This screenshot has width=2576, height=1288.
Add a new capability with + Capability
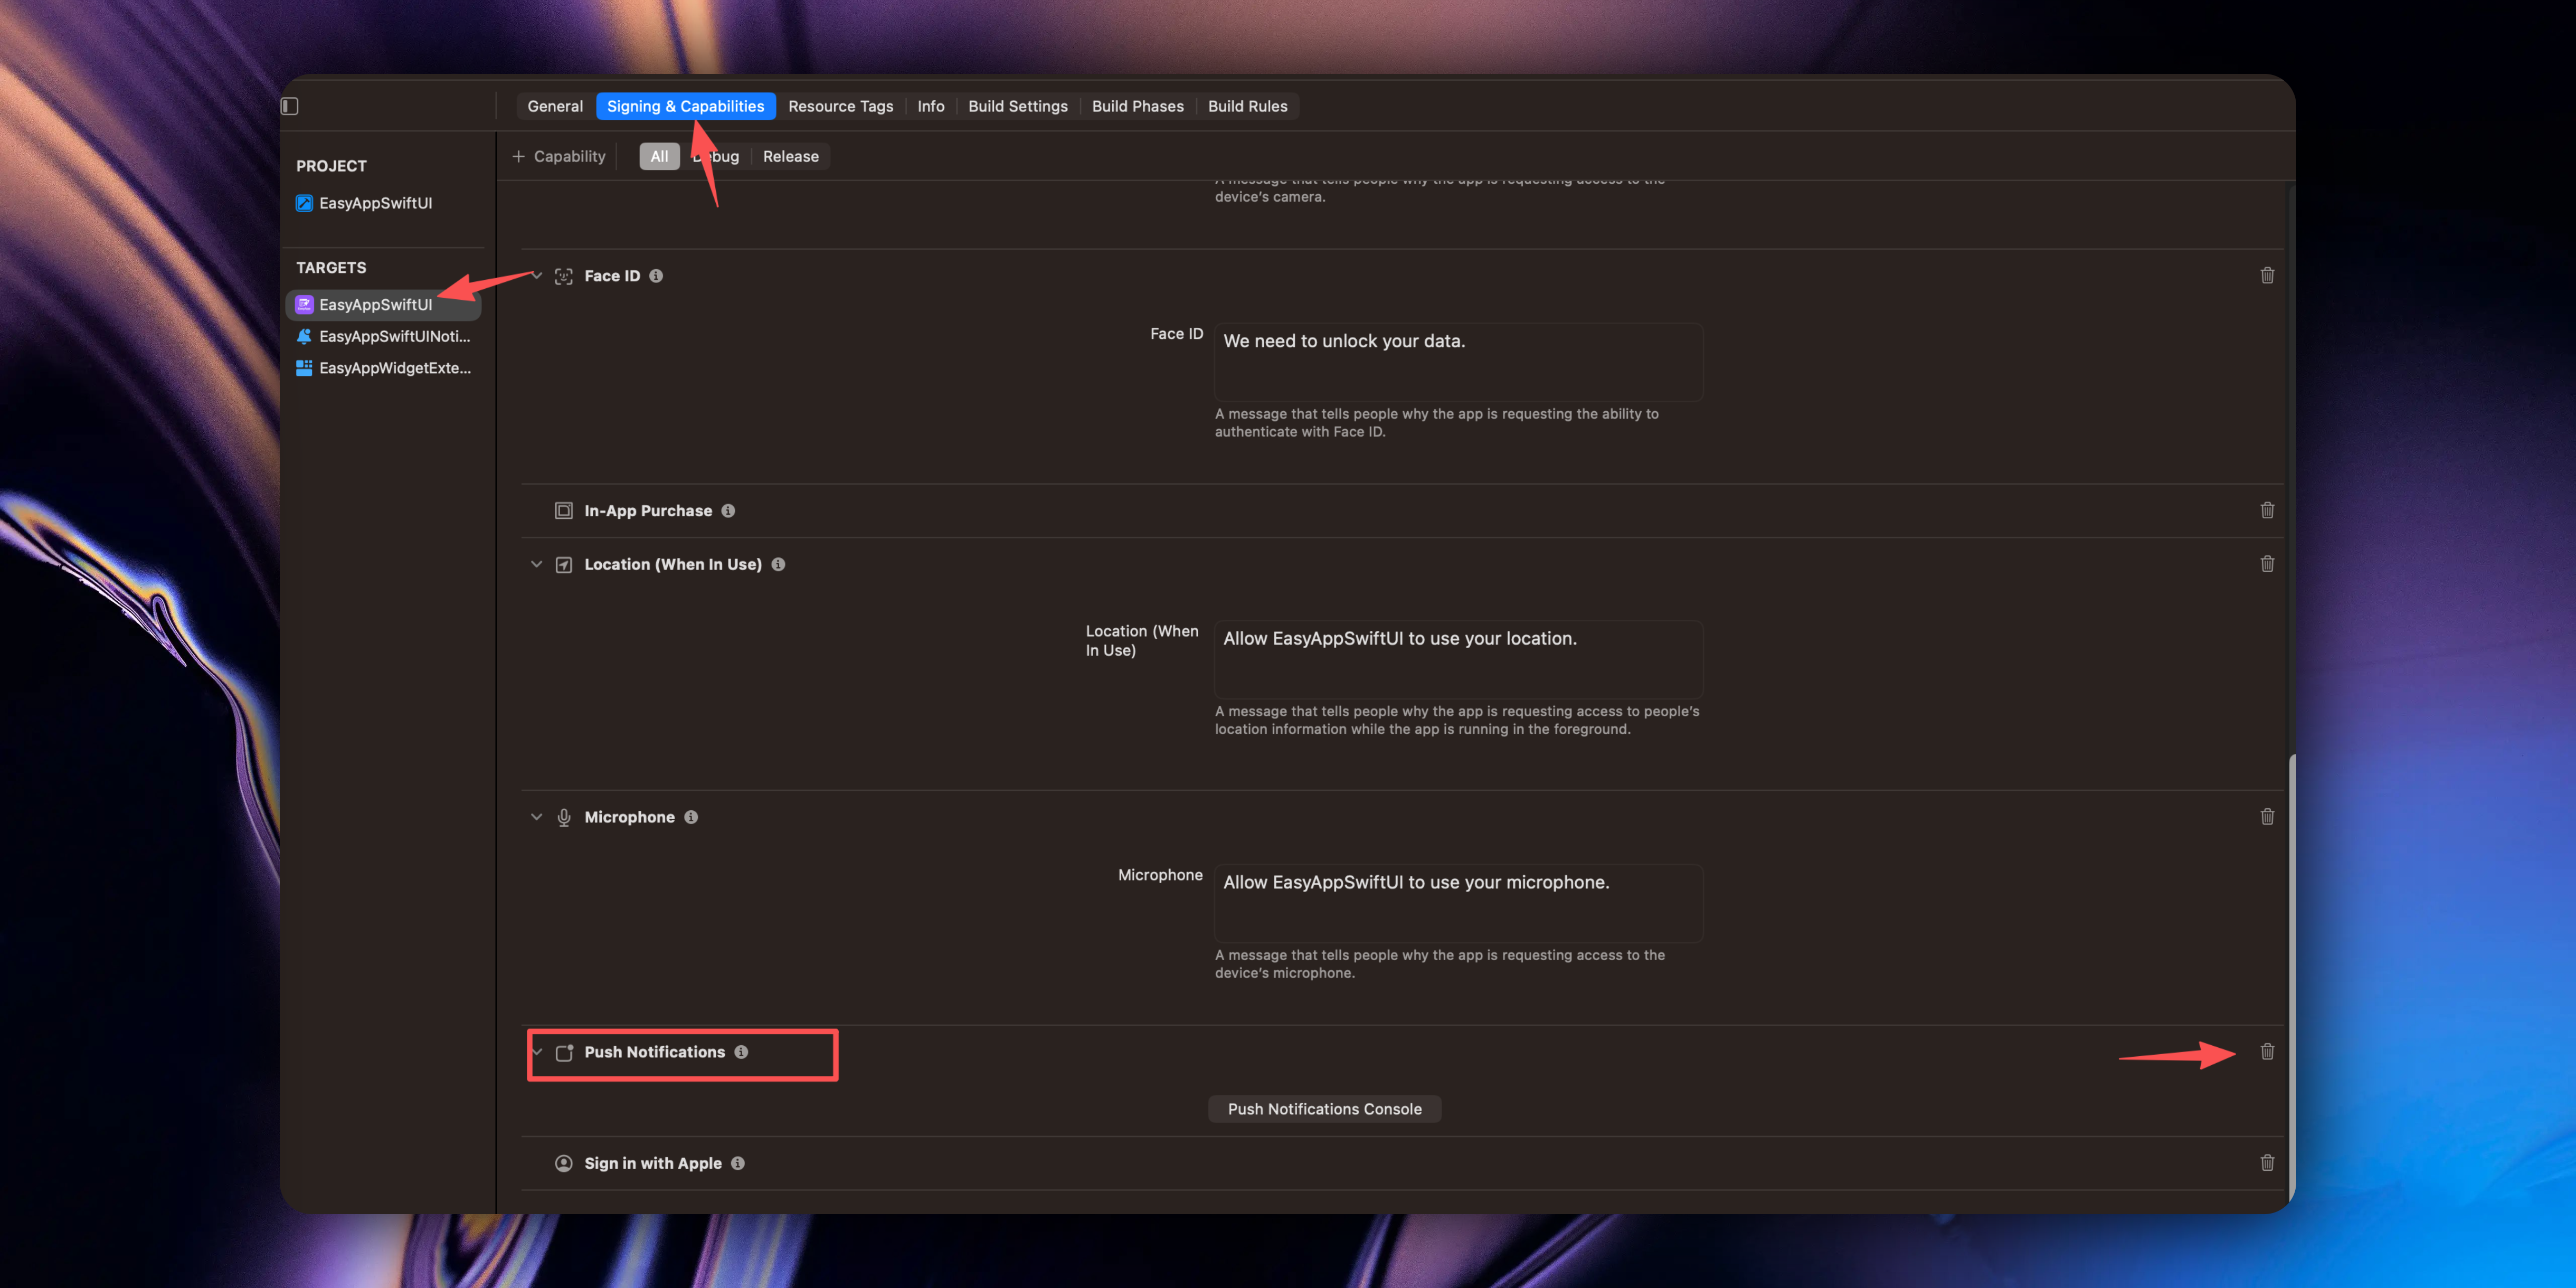click(559, 156)
